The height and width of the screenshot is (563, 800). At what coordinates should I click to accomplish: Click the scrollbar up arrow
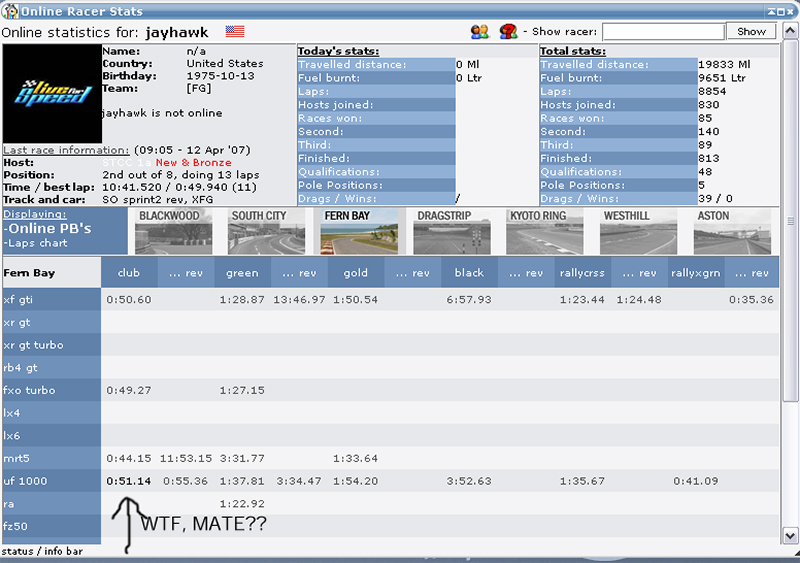[790, 32]
